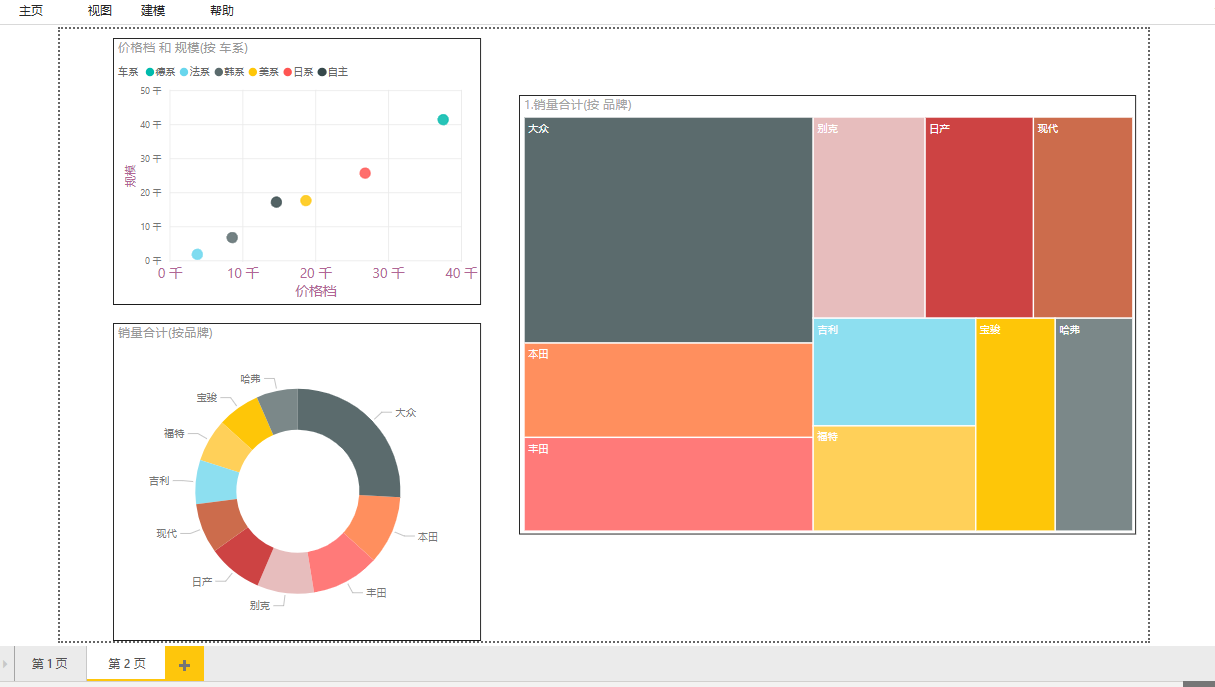Open the 视图 menu
Image resolution: width=1215 pixels, height=687 pixels.
(x=100, y=11)
